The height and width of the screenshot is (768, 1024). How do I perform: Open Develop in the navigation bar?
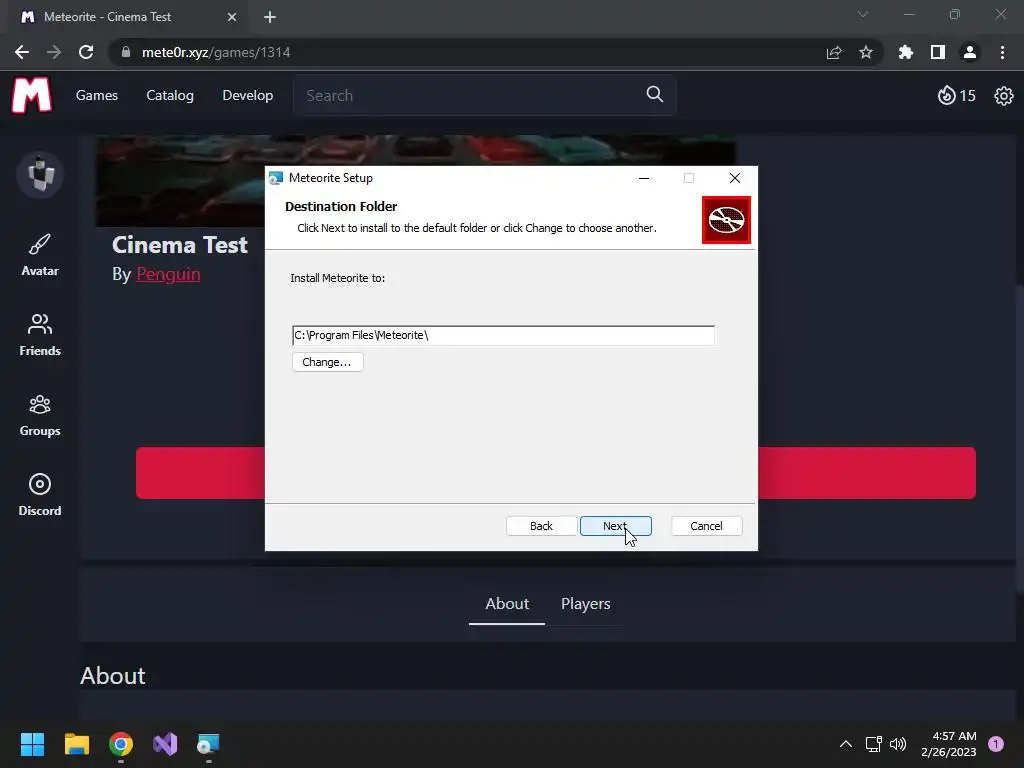[x=248, y=95]
